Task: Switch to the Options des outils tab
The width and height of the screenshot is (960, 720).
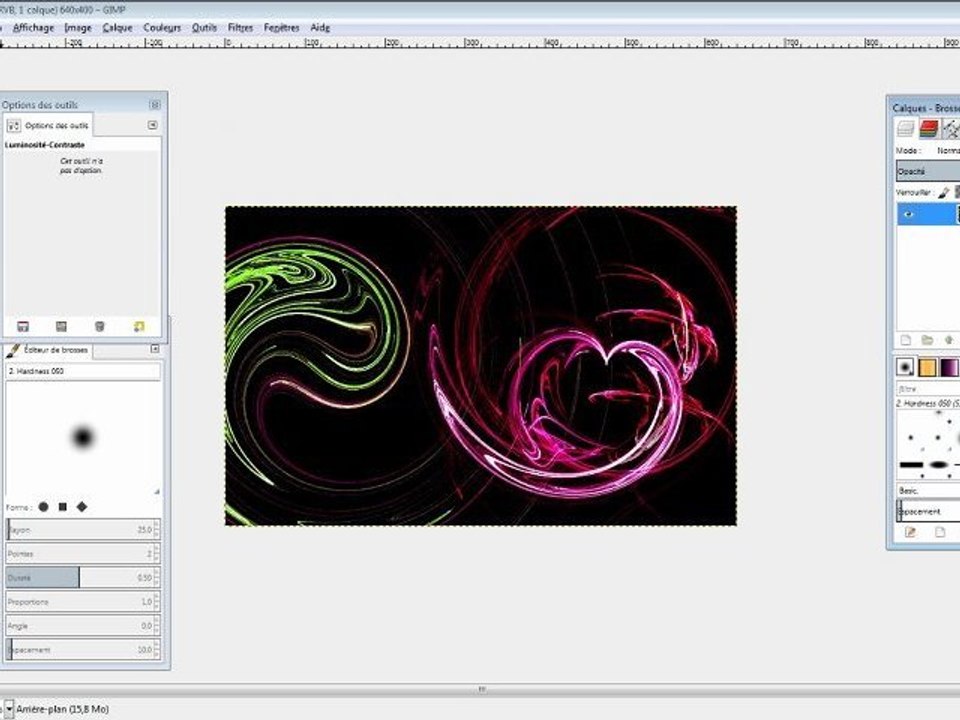Action: click(48, 125)
